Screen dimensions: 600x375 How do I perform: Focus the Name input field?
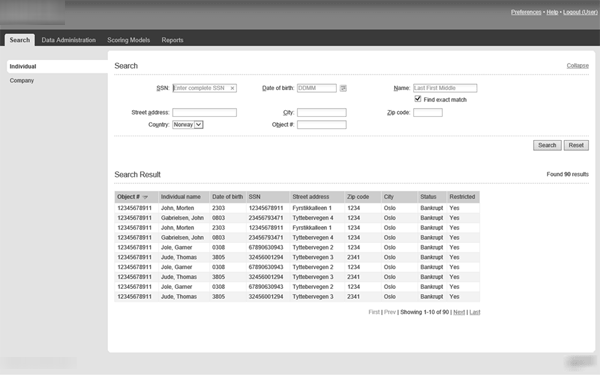pos(445,88)
